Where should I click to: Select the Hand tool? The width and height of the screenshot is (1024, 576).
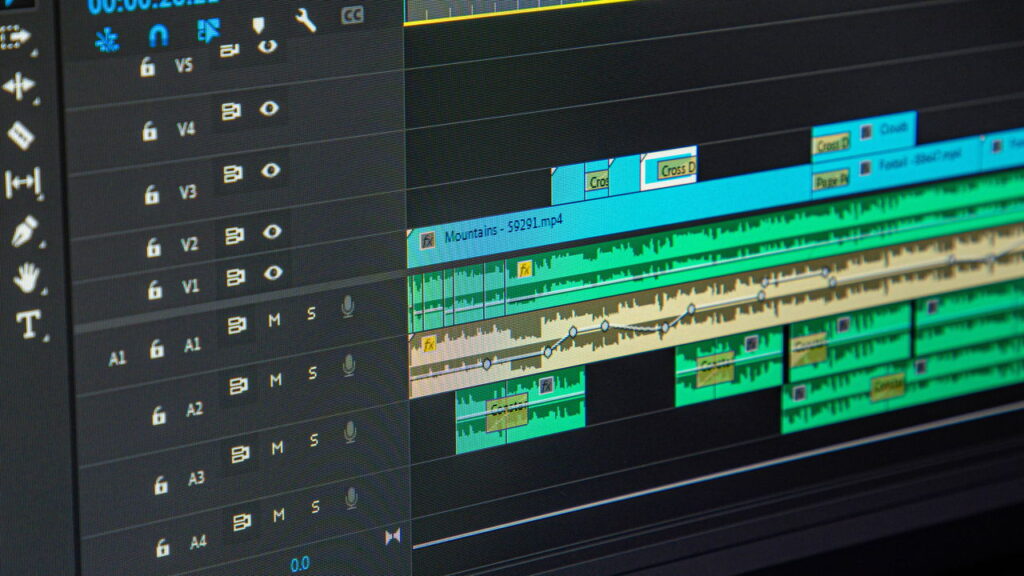(26, 277)
